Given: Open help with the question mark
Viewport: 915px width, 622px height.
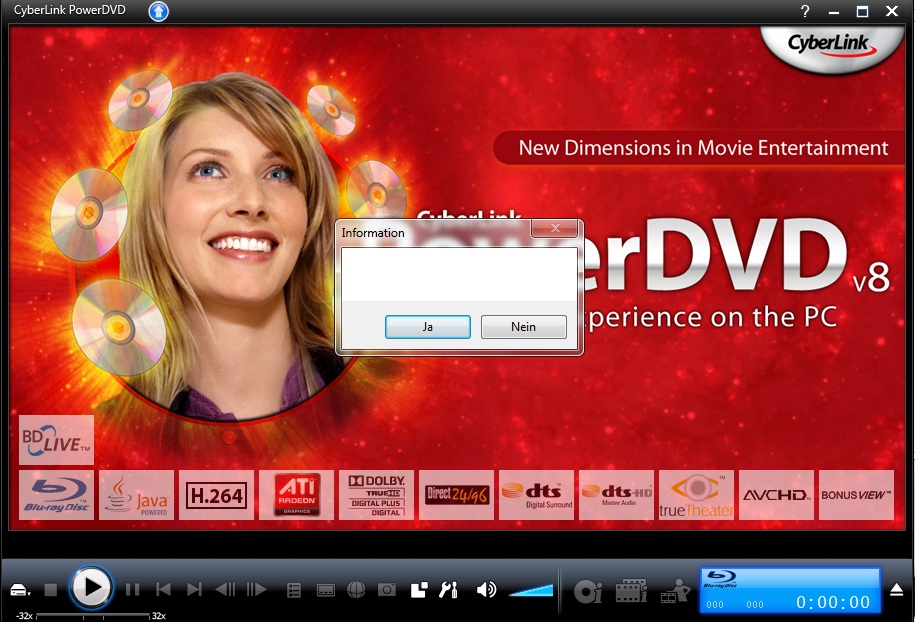Looking at the screenshot, I should coord(805,11).
